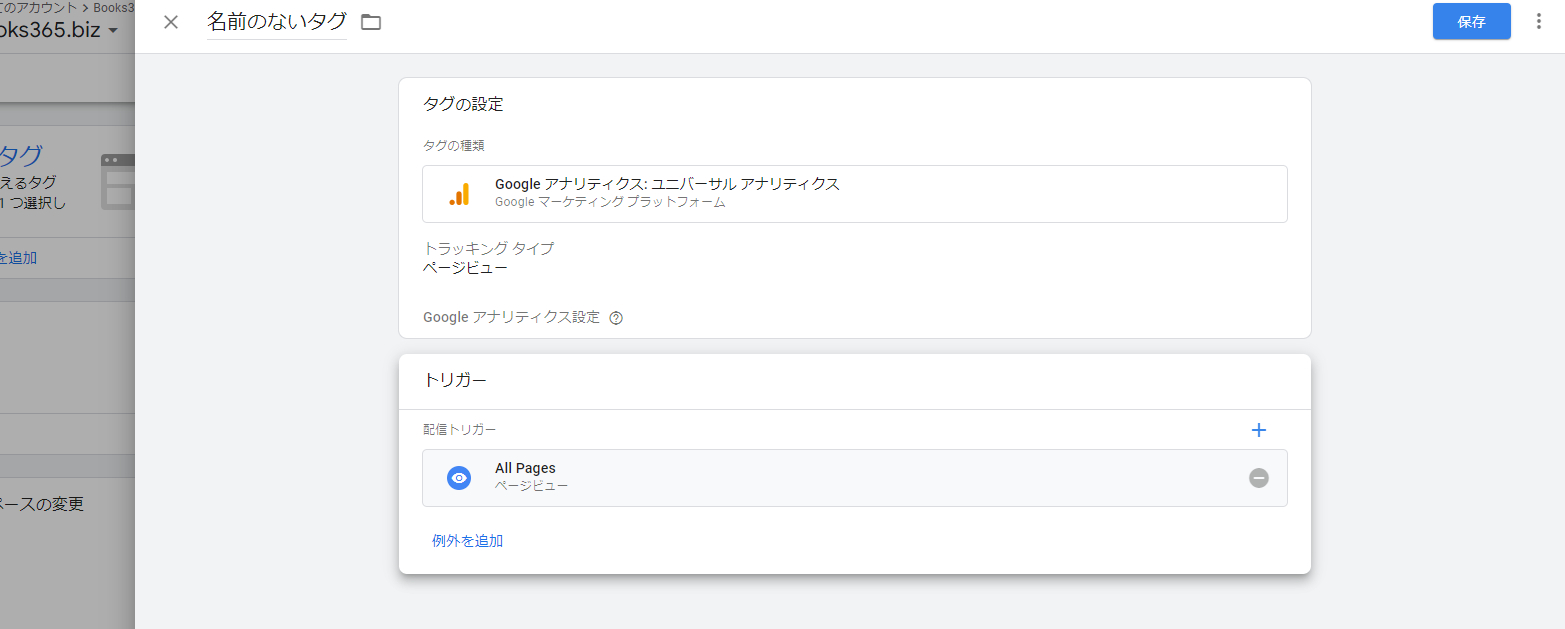Click the blue を追加 link in the sidebar
The width and height of the screenshot is (1565, 629).
coord(20,257)
